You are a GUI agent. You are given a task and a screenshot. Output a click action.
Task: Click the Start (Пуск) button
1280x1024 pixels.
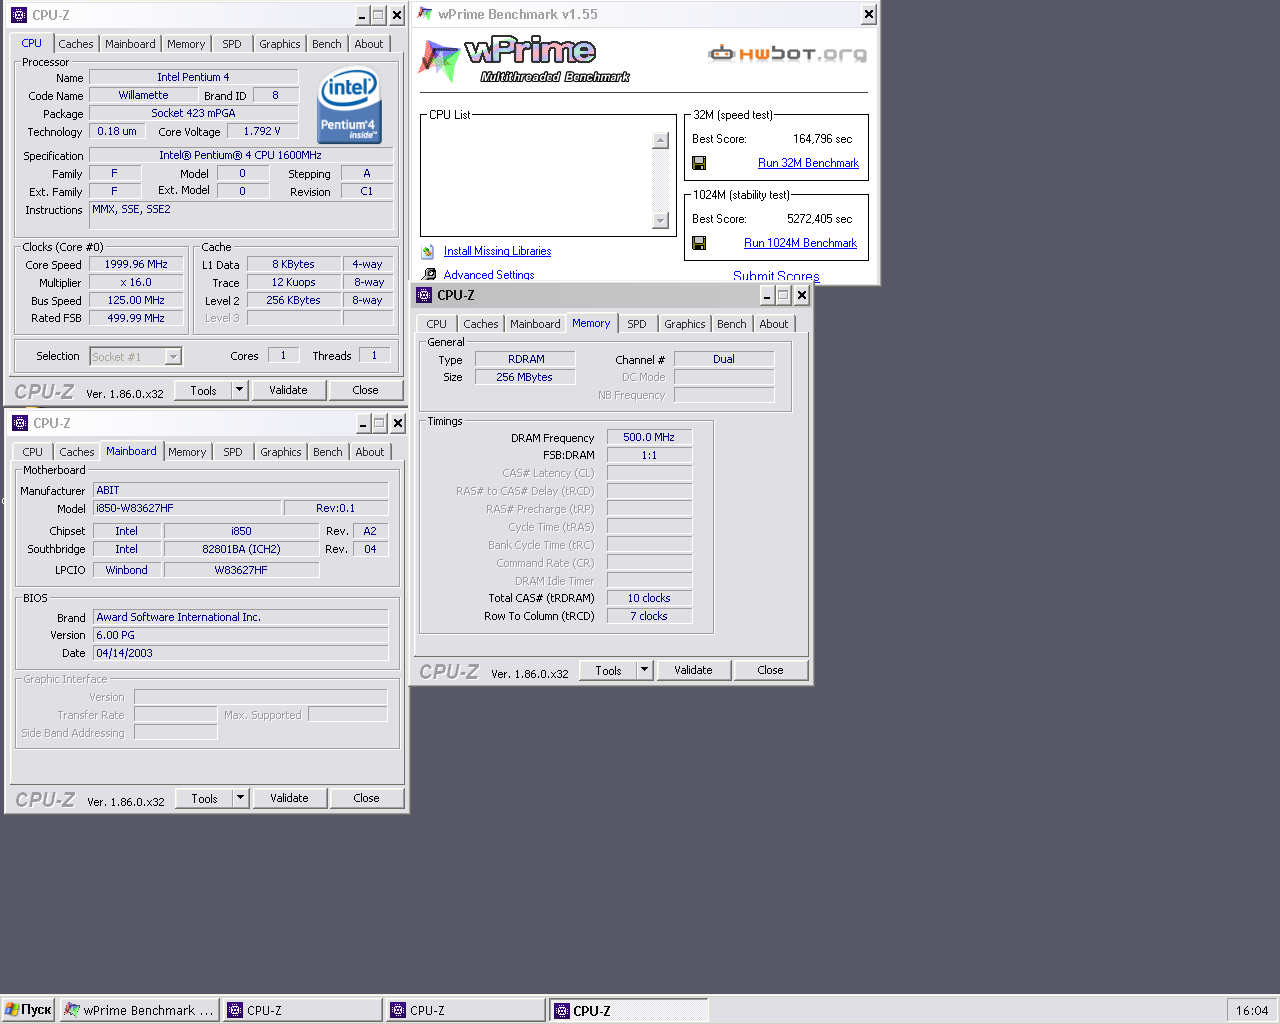pyautogui.click(x=28, y=1010)
